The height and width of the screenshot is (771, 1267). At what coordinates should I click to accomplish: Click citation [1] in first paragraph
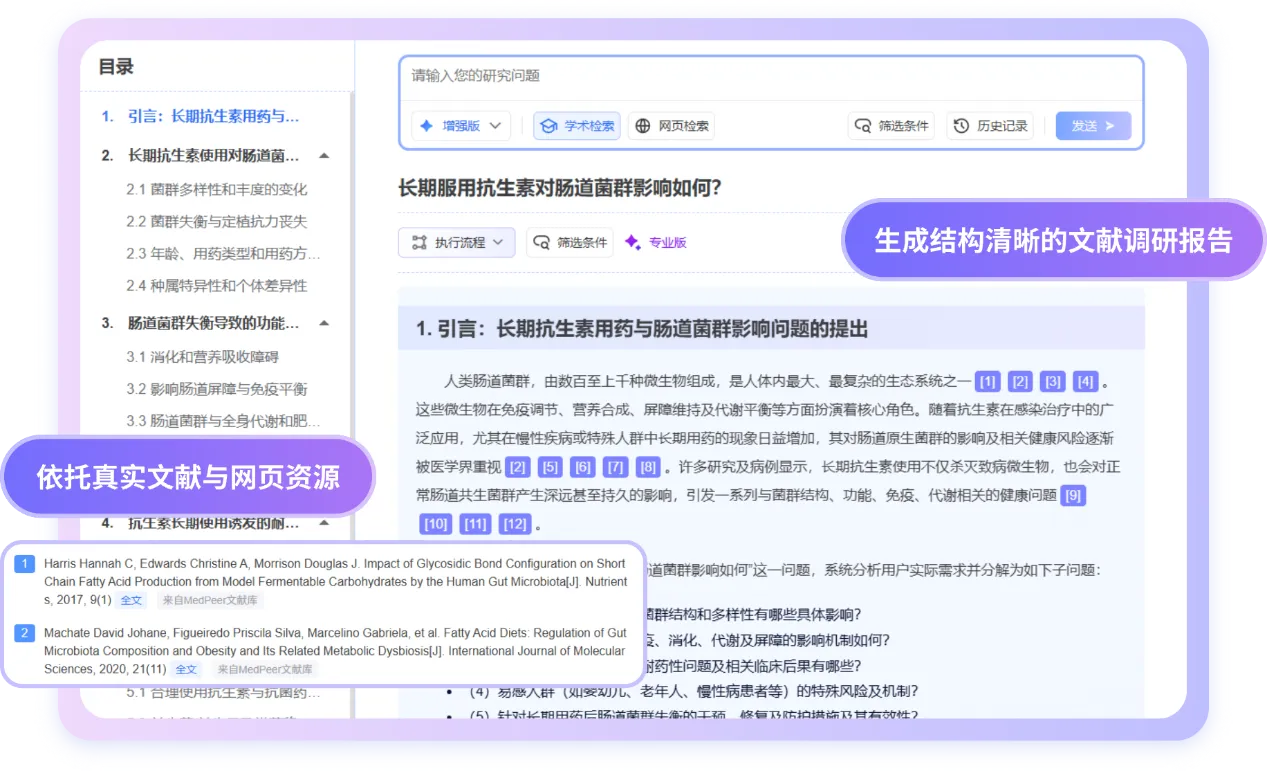pos(987,381)
